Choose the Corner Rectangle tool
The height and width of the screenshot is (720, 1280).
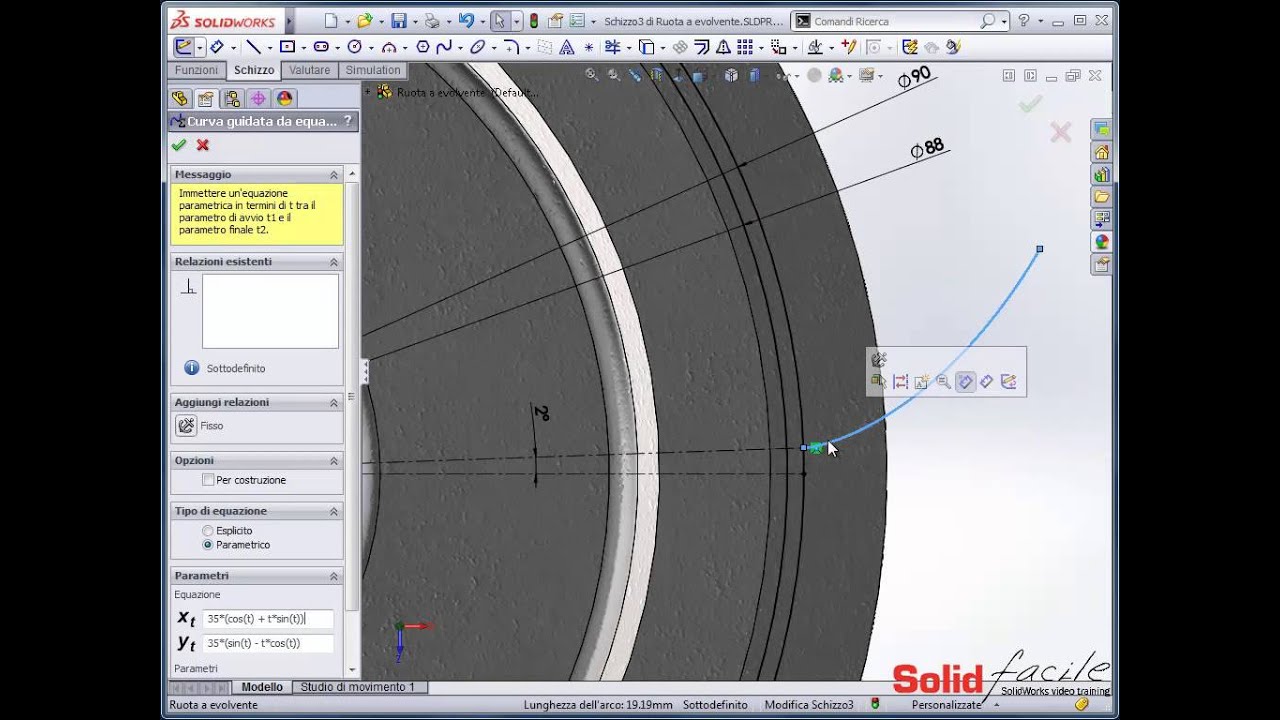coord(287,47)
